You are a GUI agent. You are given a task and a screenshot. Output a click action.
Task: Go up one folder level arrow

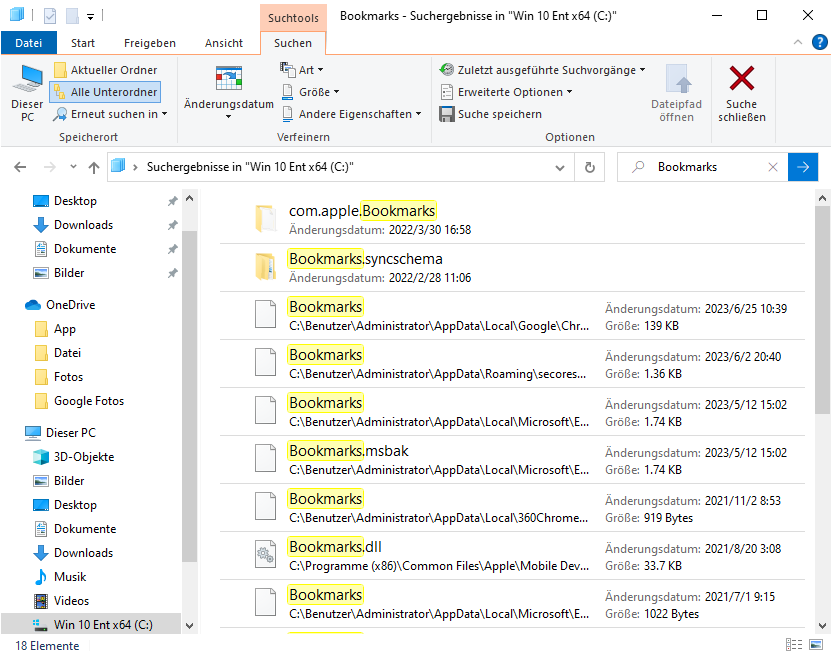point(93,168)
